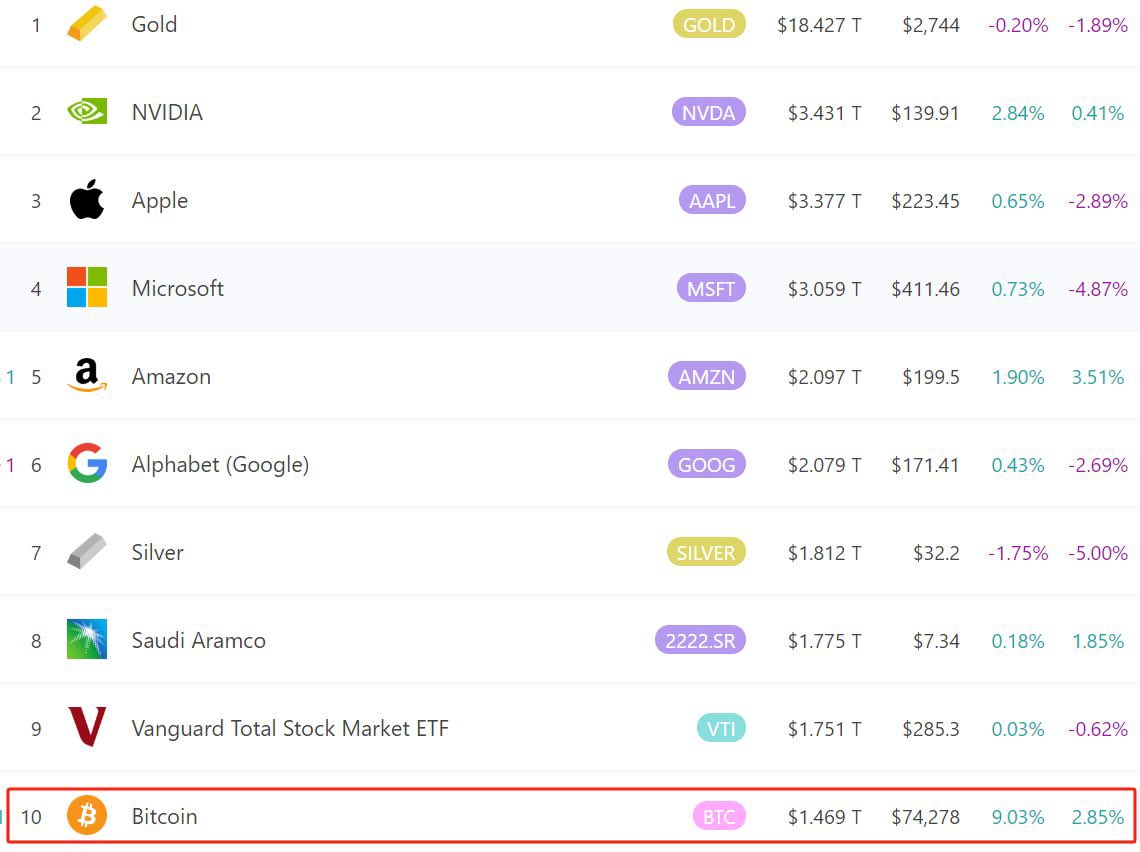The height and width of the screenshot is (852, 1140).
Task: Click the GOLD ticker badge
Action: tap(709, 25)
